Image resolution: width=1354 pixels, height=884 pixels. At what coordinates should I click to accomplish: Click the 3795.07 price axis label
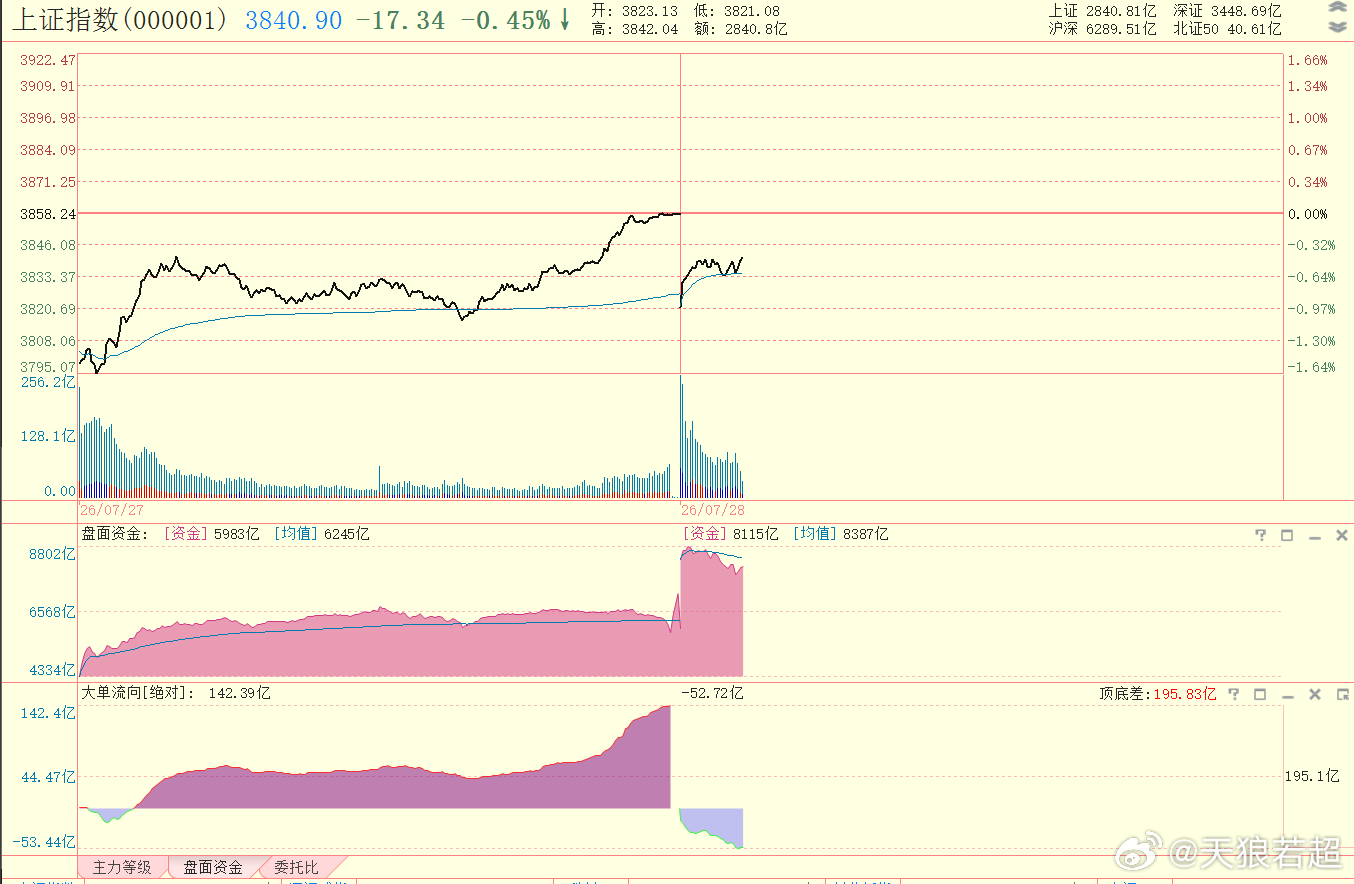pyautogui.click(x=47, y=367)
